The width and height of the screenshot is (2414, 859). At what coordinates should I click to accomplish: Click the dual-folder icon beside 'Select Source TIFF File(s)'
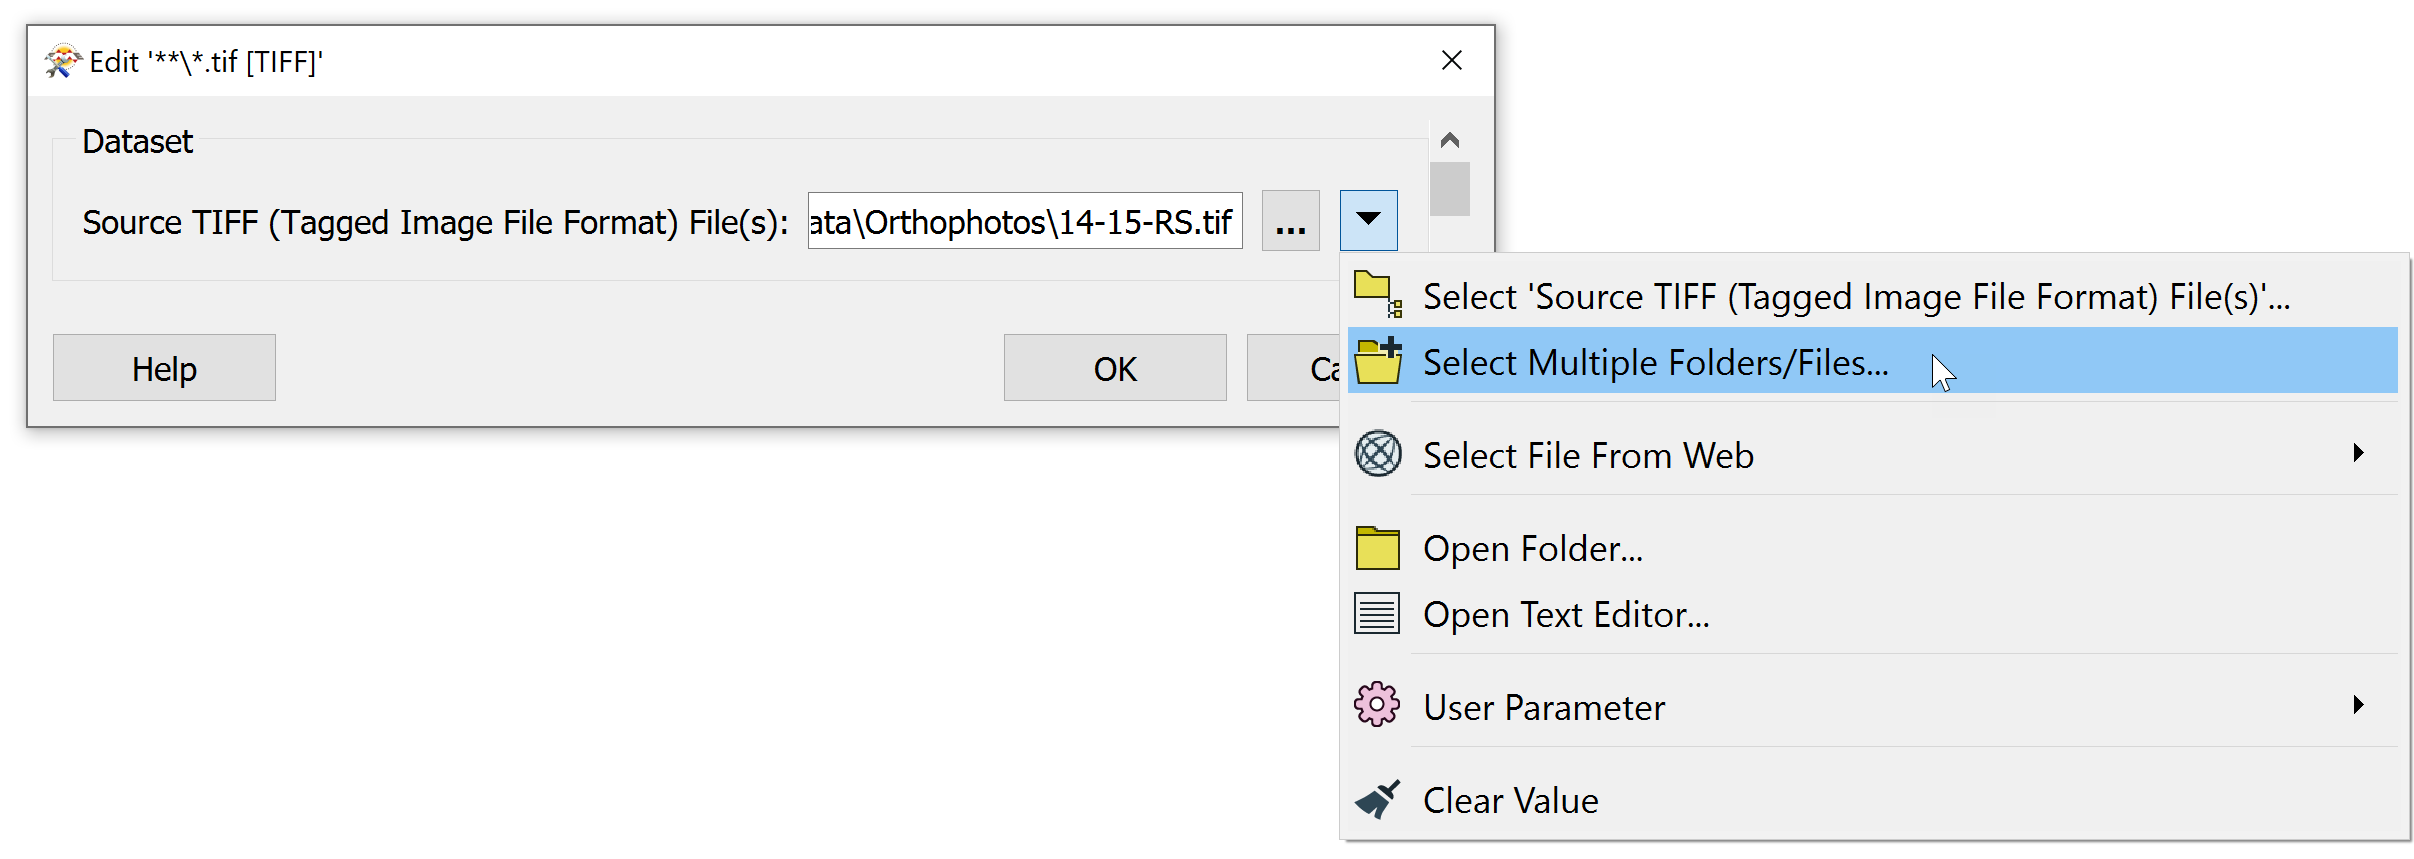click(x=1378, y=293)
